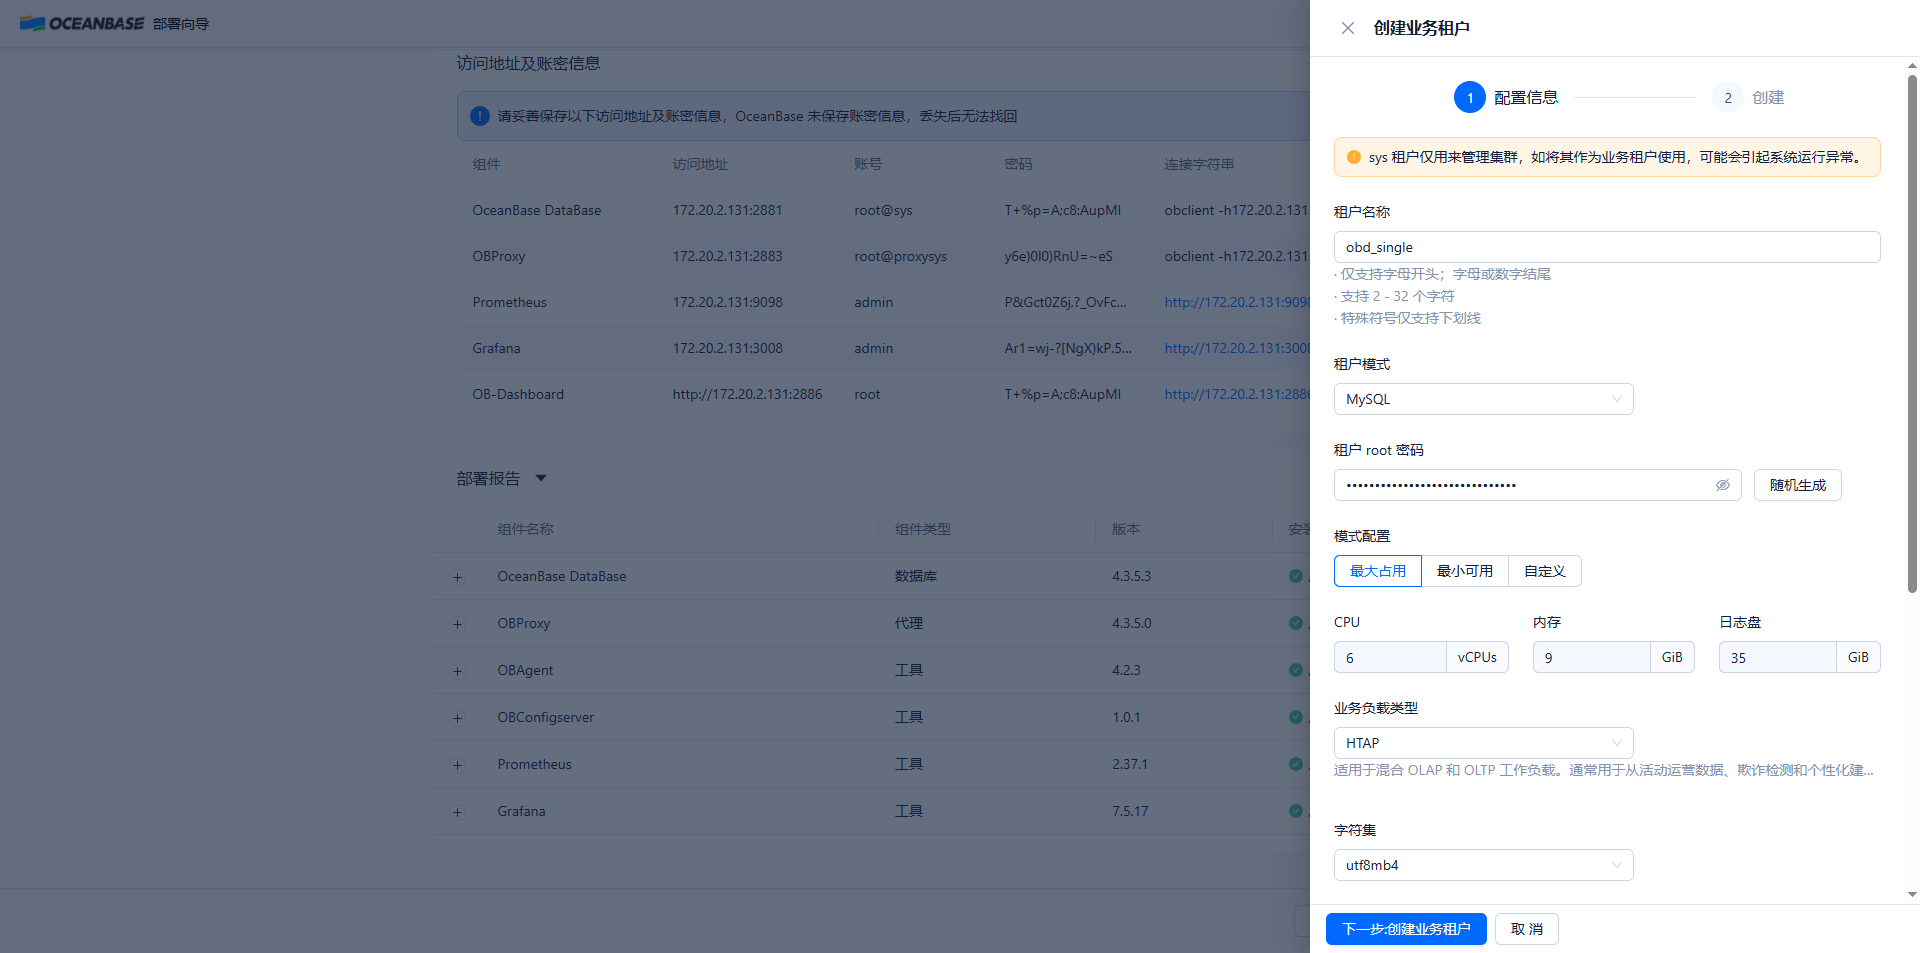Click the address 172.20.2.131:2883
The width and height of the screenshot is (1920, 953).
coord(727,256)
